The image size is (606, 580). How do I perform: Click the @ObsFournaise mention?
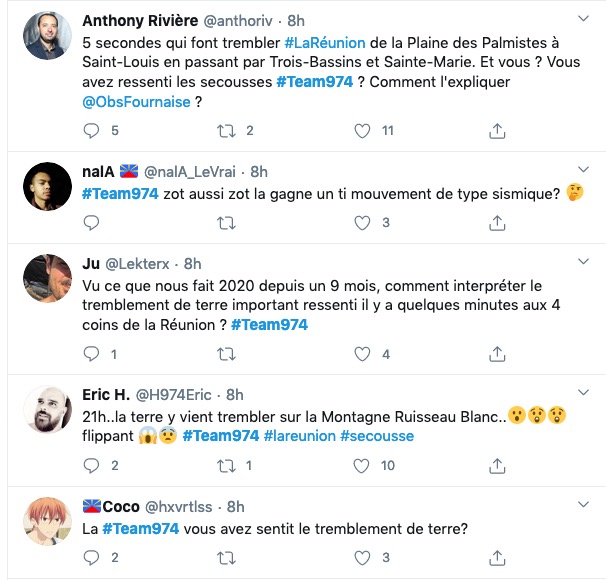coord(136,101)
